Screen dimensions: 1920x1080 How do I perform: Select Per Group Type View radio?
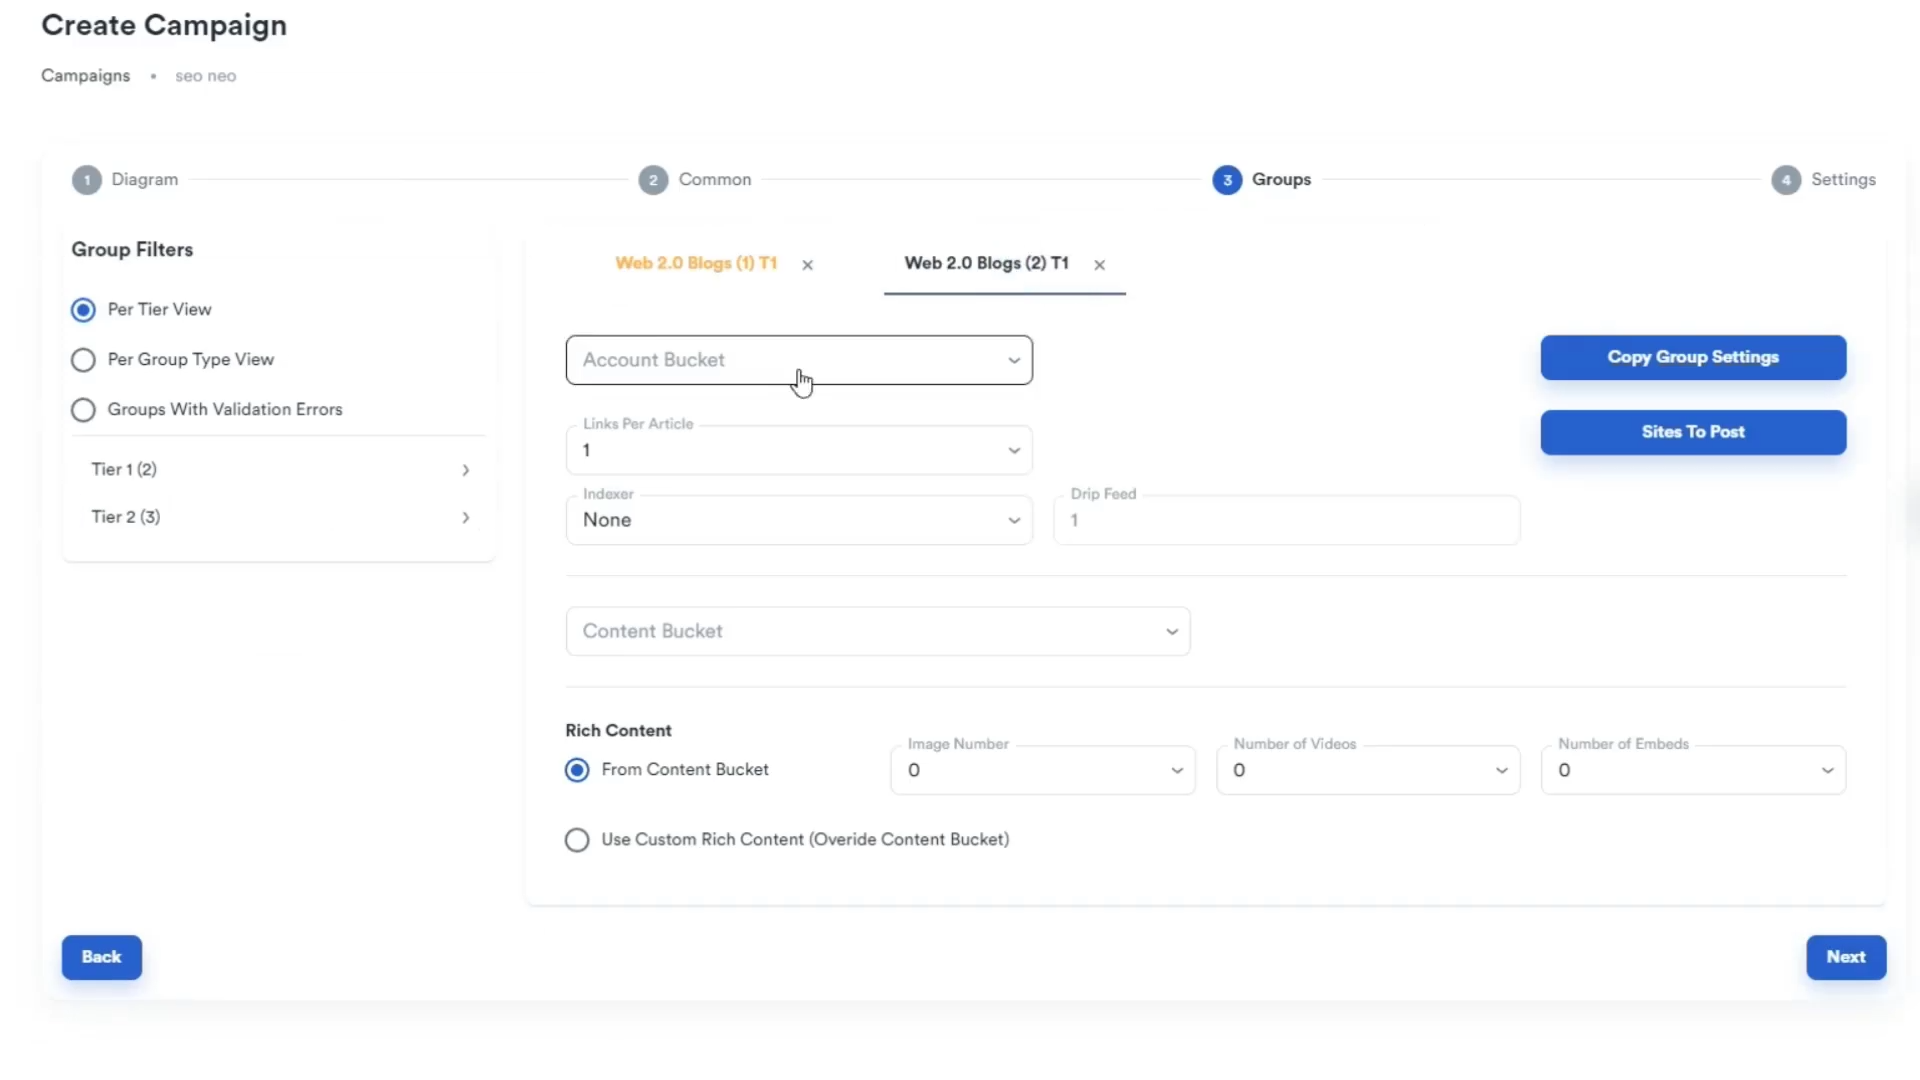[x=83, y=360]
